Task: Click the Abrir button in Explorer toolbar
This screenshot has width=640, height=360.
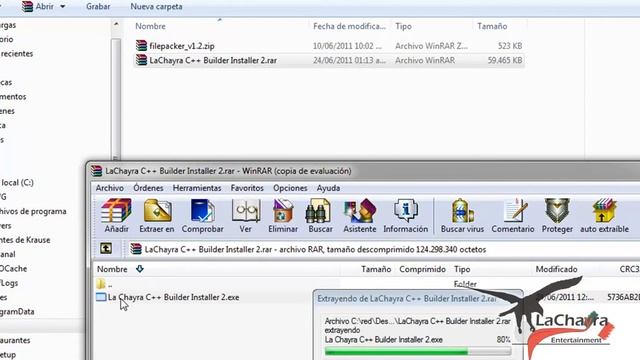Action: tap(38, 7)
